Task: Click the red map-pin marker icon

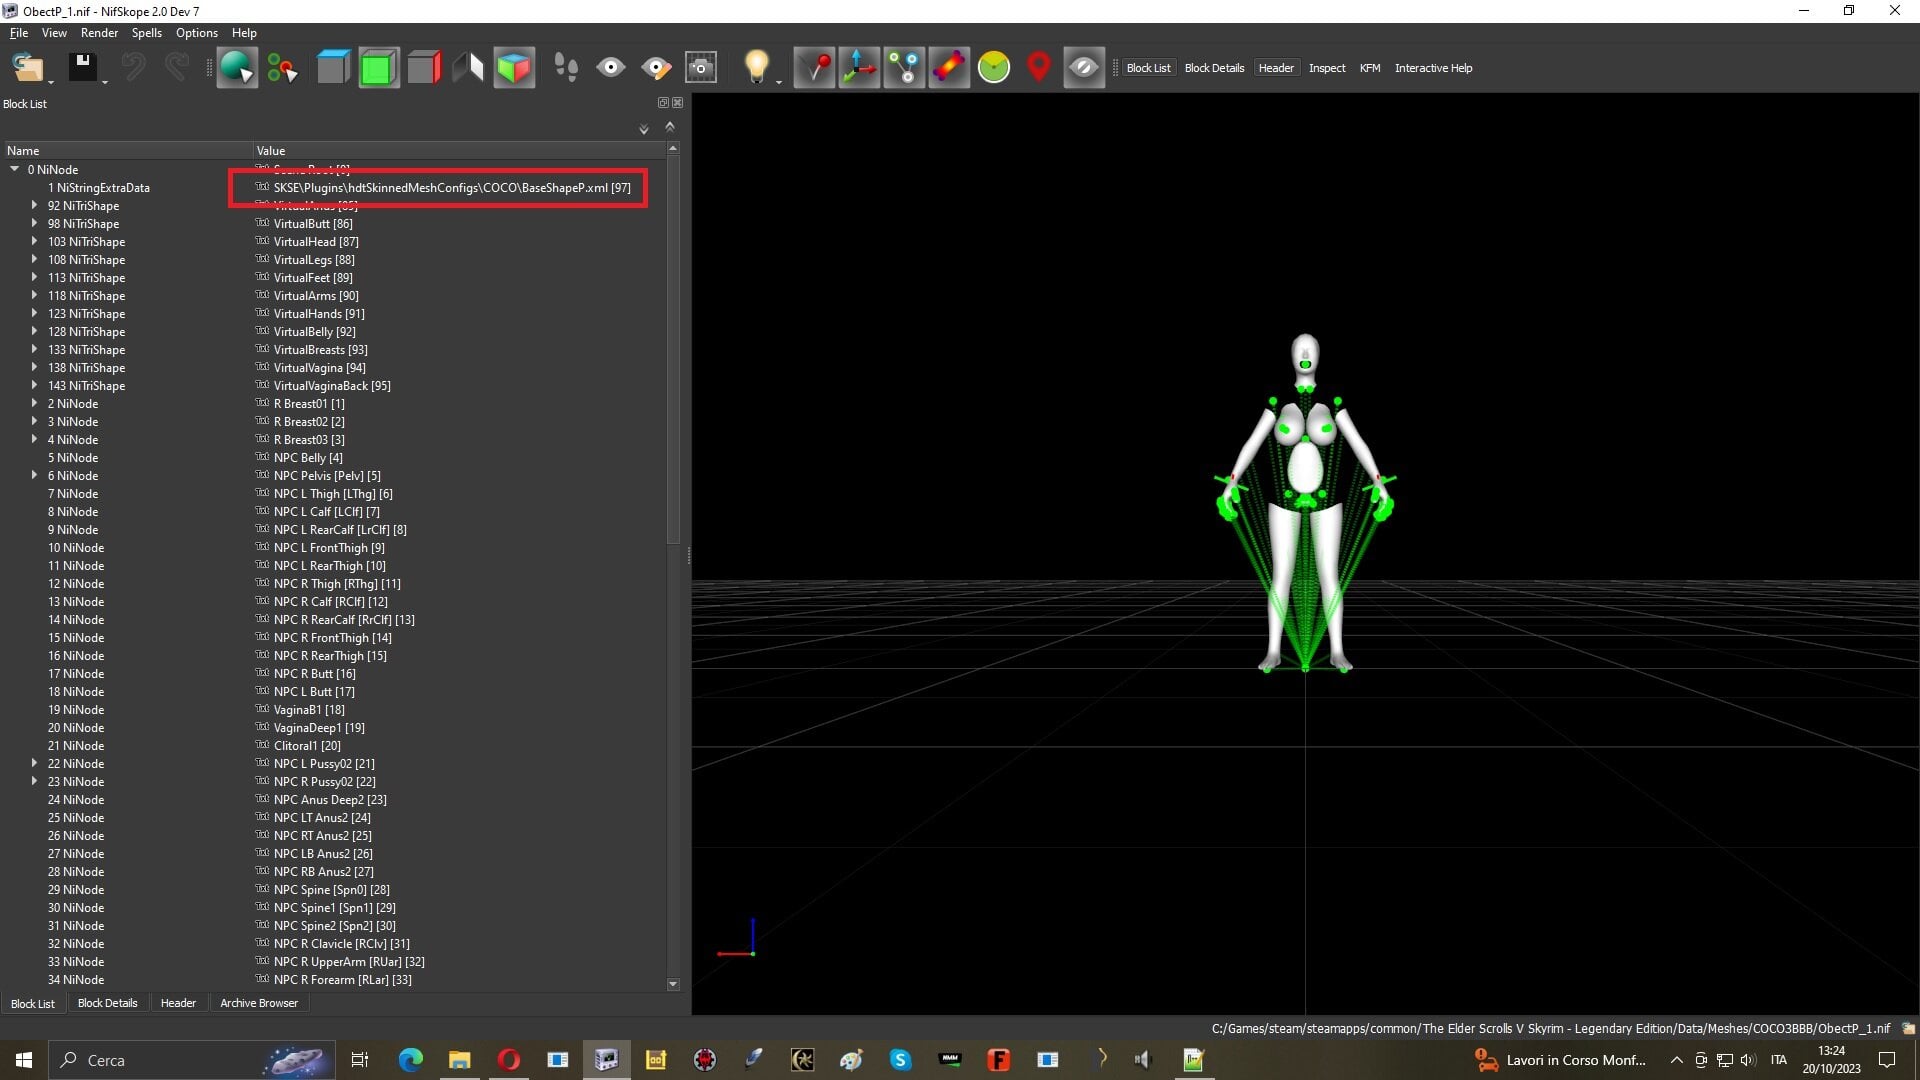Action: (1039, 68)
